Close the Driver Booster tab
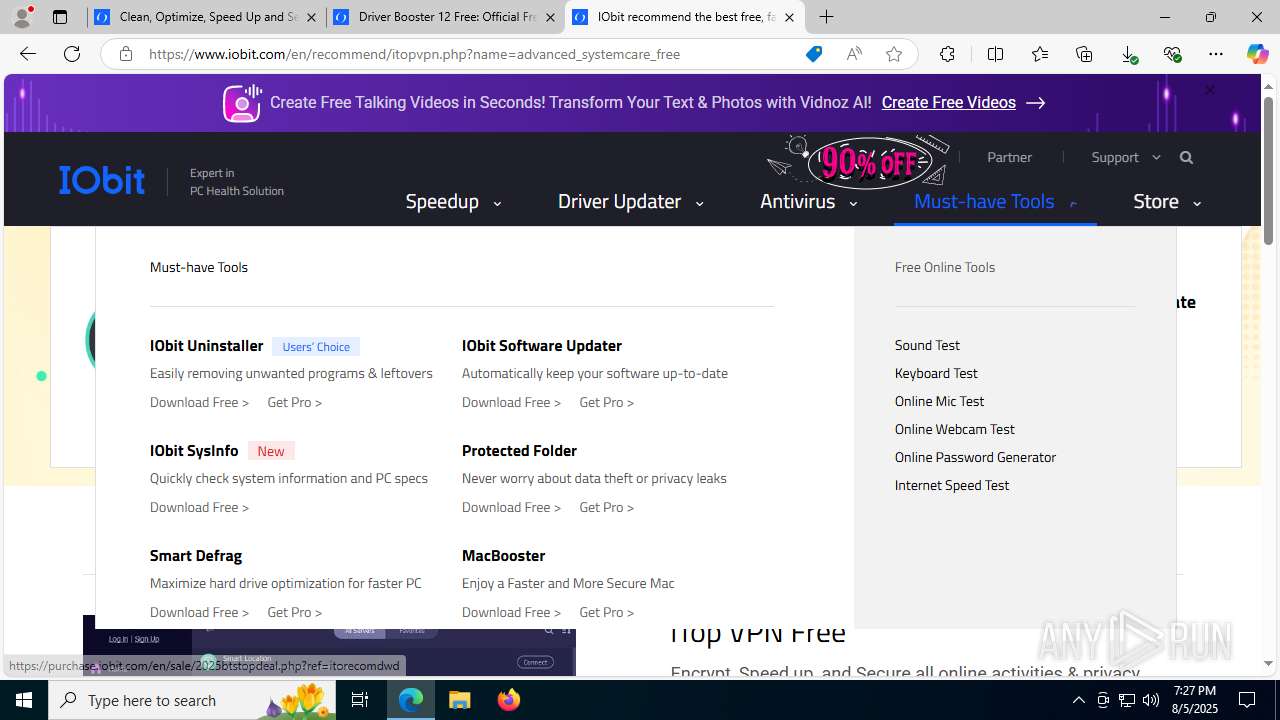1280x720 pixels. [550, 17]
